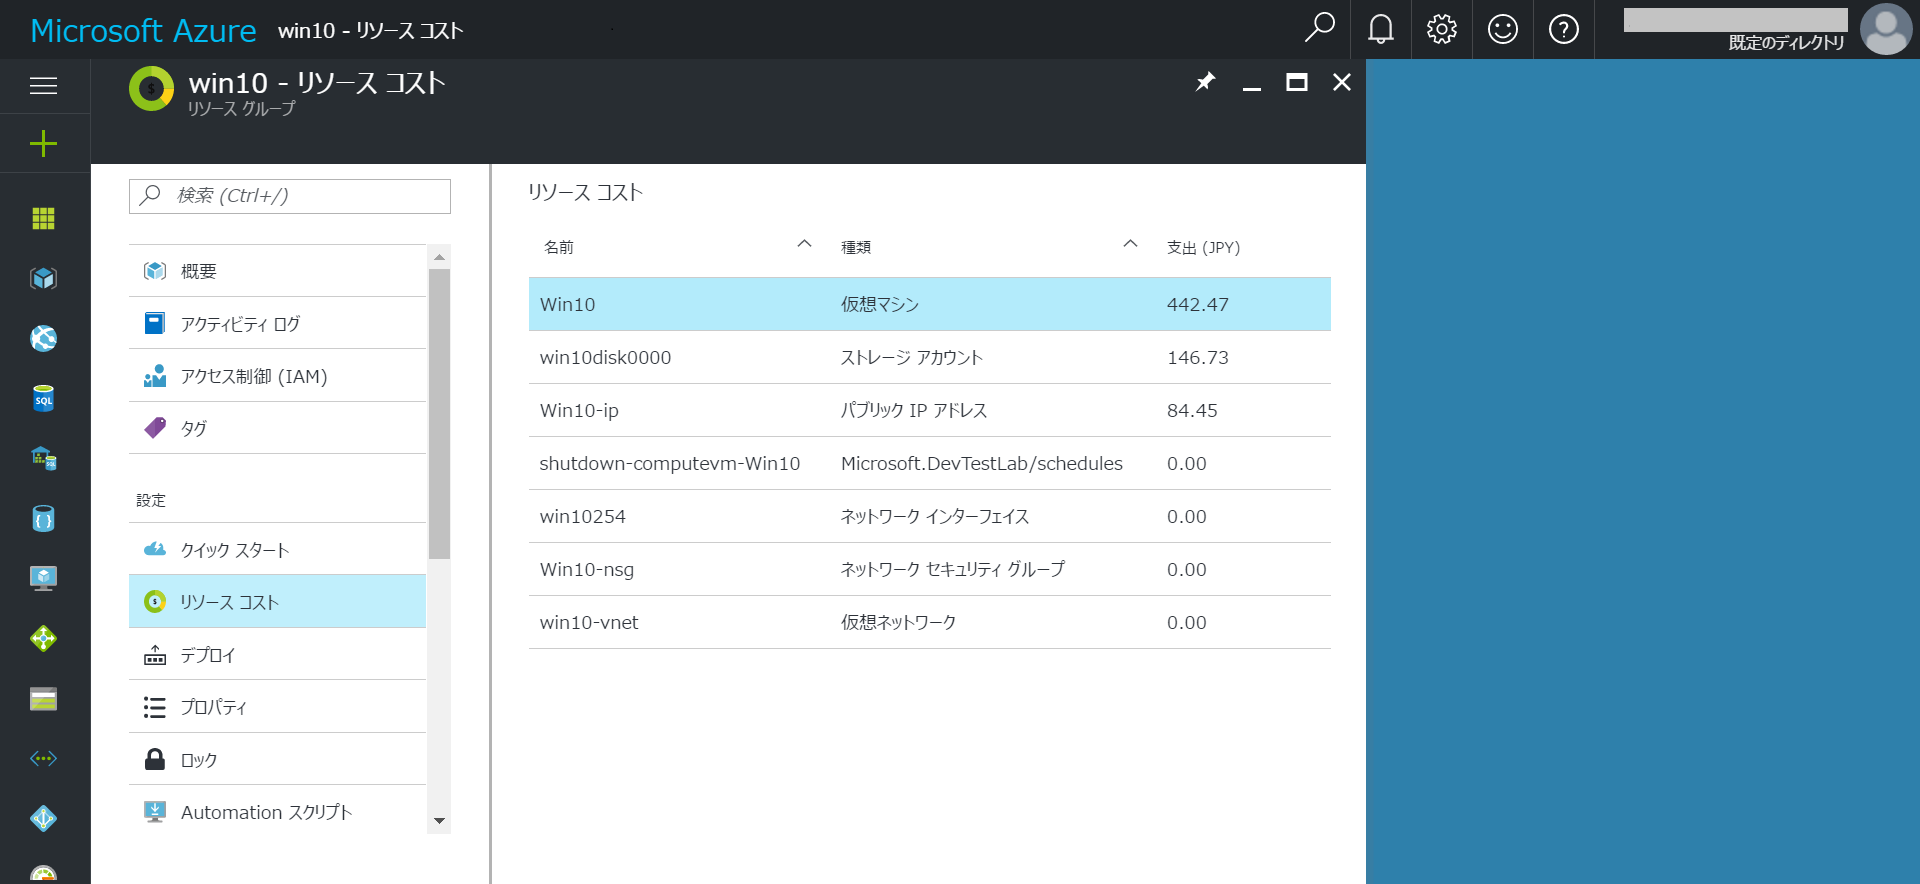Open デプロイ menu item

pos(277,654)
